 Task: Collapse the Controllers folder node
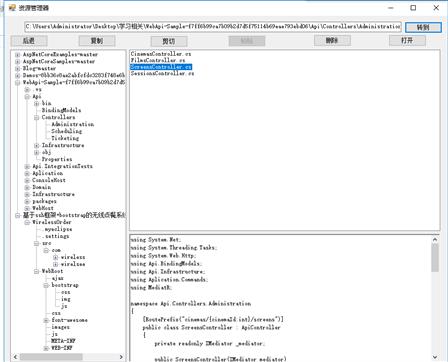[x=37, y=117]
